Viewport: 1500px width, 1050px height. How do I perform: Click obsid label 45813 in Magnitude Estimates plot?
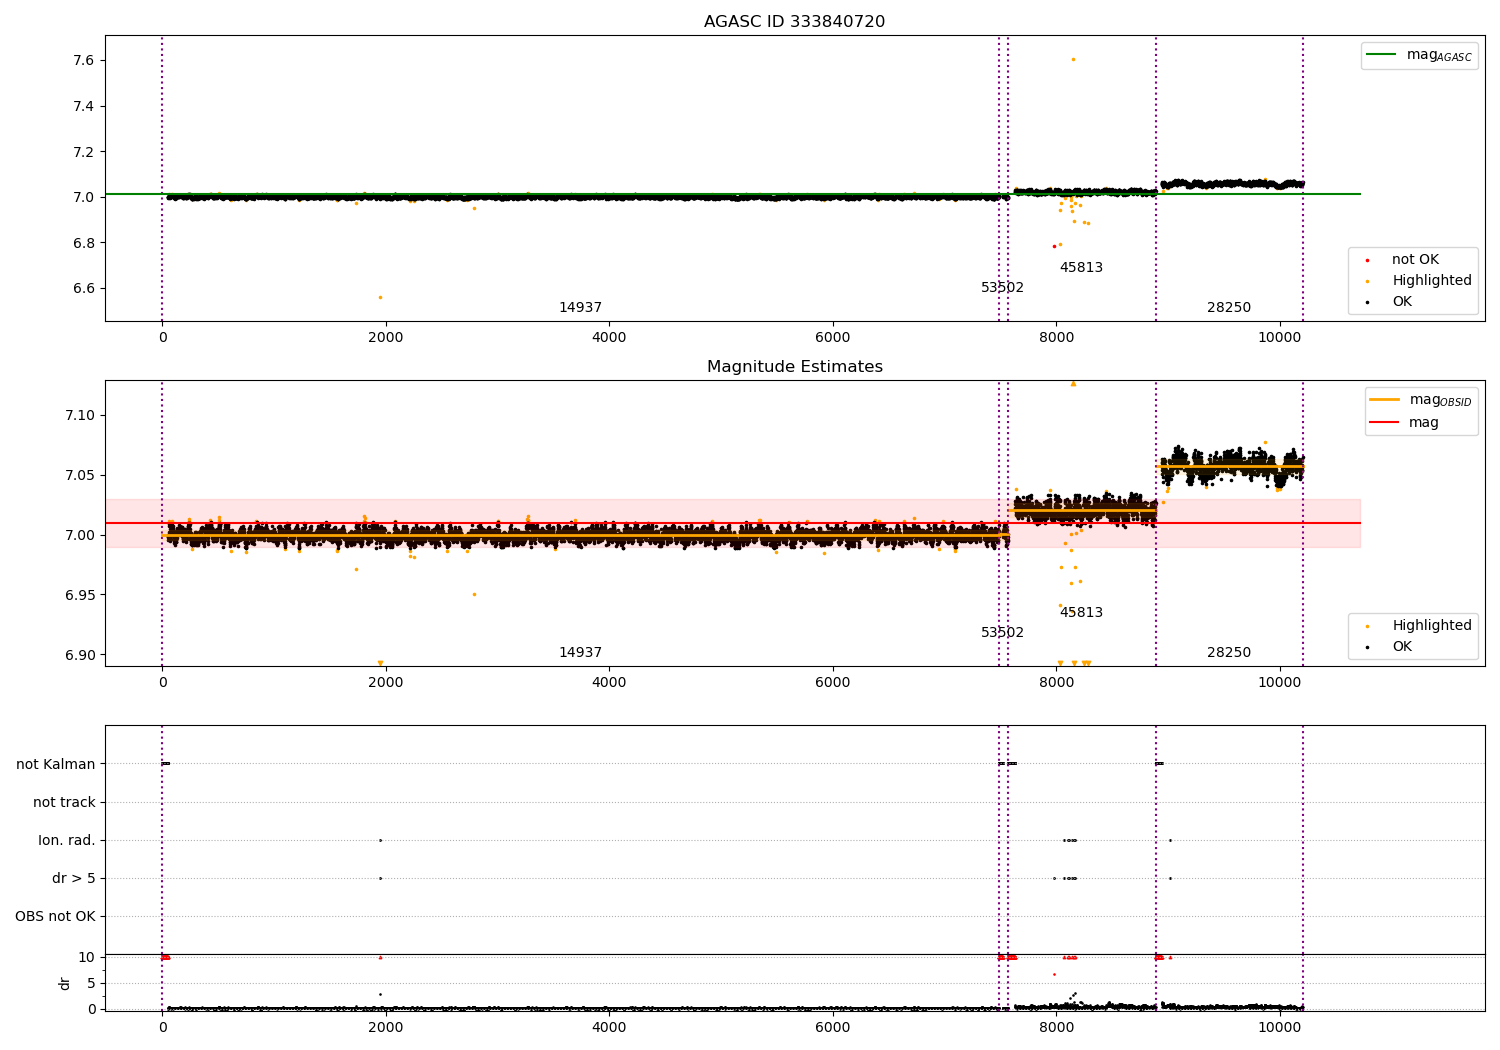click(x=1081, y=613)
